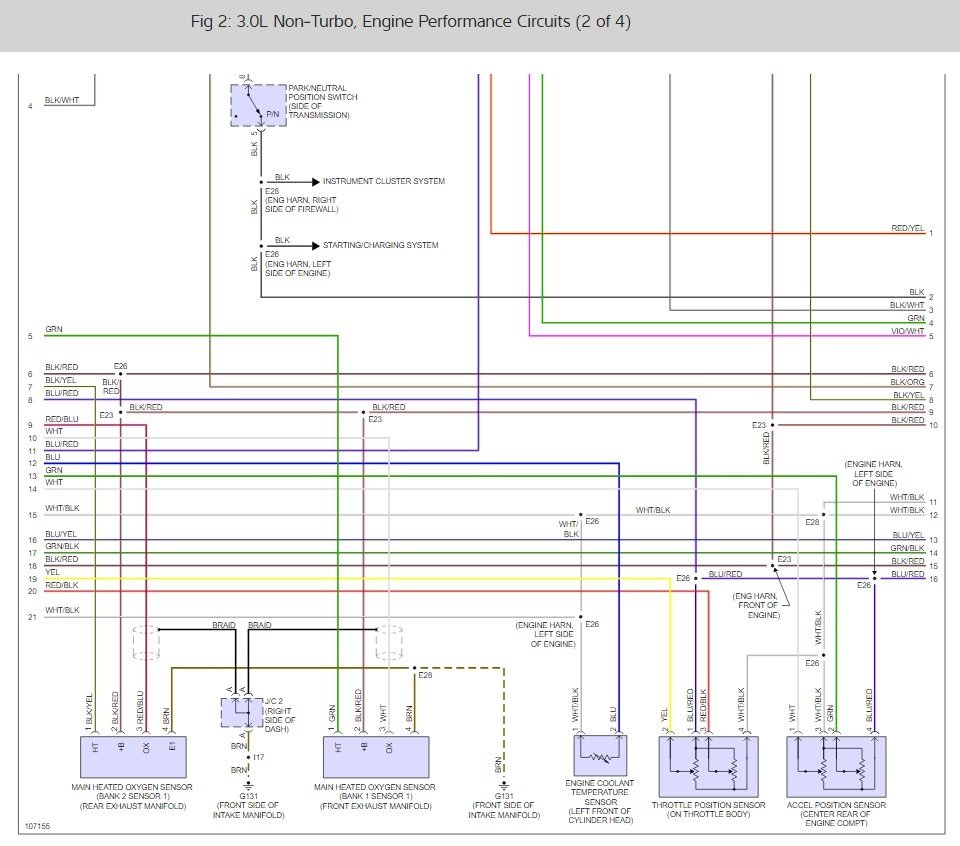Click the 'BLK/WHT' label at left pin 4
This screenshot has height=846, width=960.
click(62, 100)
